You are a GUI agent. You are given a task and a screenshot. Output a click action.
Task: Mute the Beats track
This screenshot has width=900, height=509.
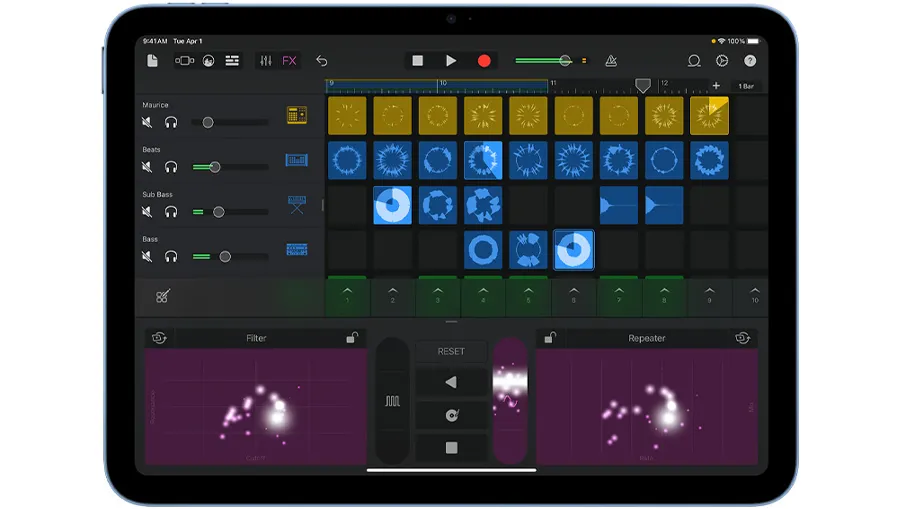pyautogui.click(x=147, y=167)
